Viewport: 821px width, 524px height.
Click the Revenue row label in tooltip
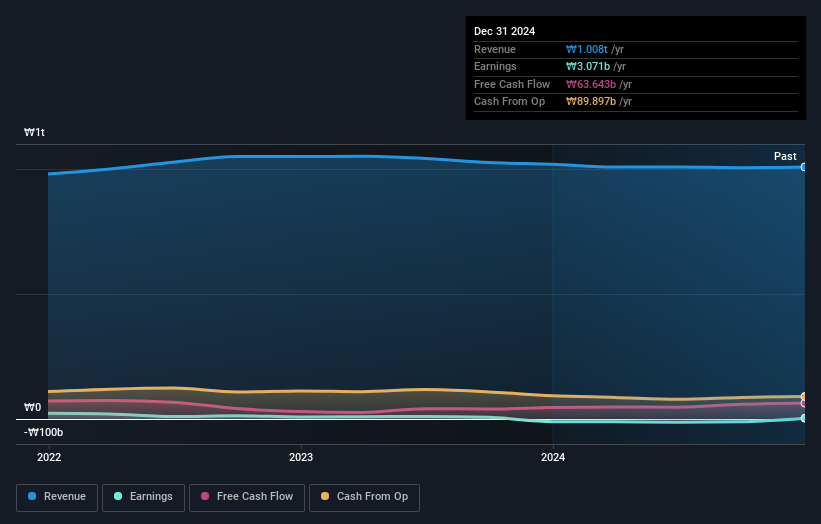[495, 49]
